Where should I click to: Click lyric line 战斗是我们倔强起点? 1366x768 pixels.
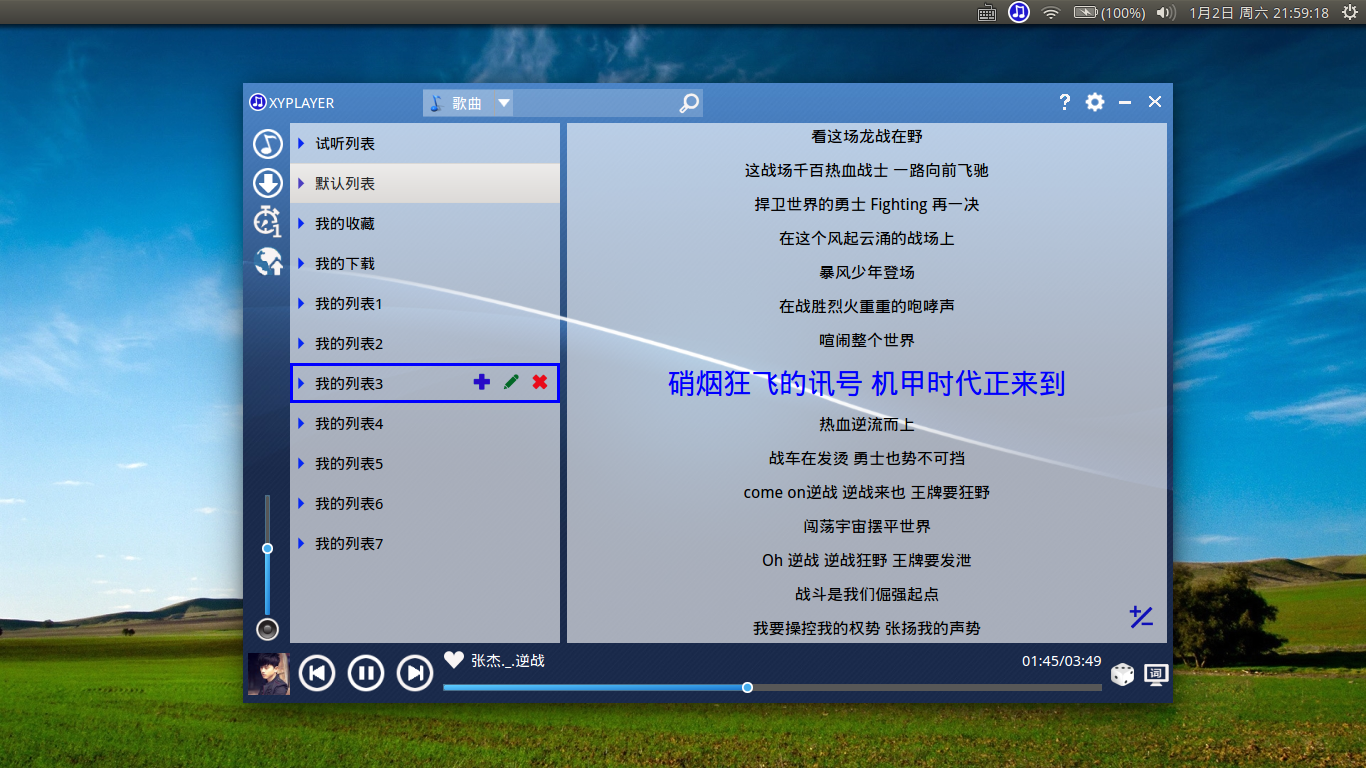coord(867,594)
